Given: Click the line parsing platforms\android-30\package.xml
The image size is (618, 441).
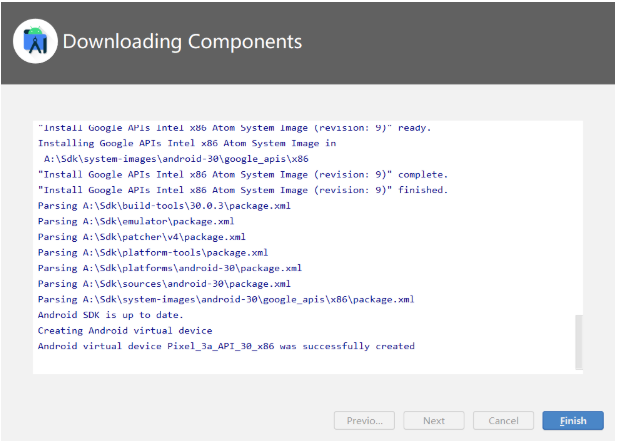Looking at the screenshot, I should click(169, 268).
